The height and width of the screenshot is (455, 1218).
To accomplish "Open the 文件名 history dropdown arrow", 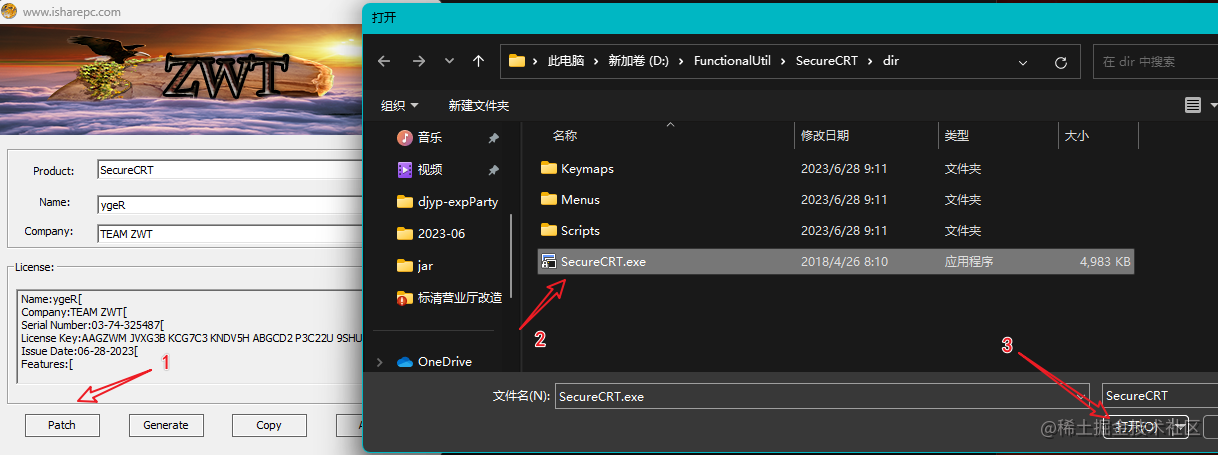I will click(1080, 396).
